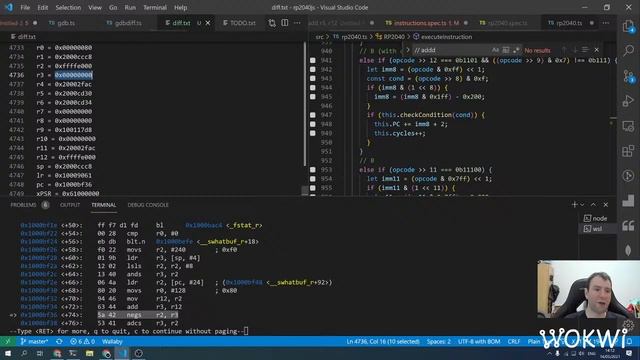The width and height of the screenshot is (640, 360).
Task: Open the Run and Debug view
Action: point(629,101)
